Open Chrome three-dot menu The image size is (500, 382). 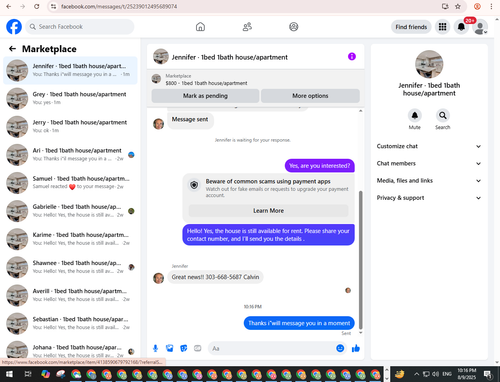click(x=491, y=6)
